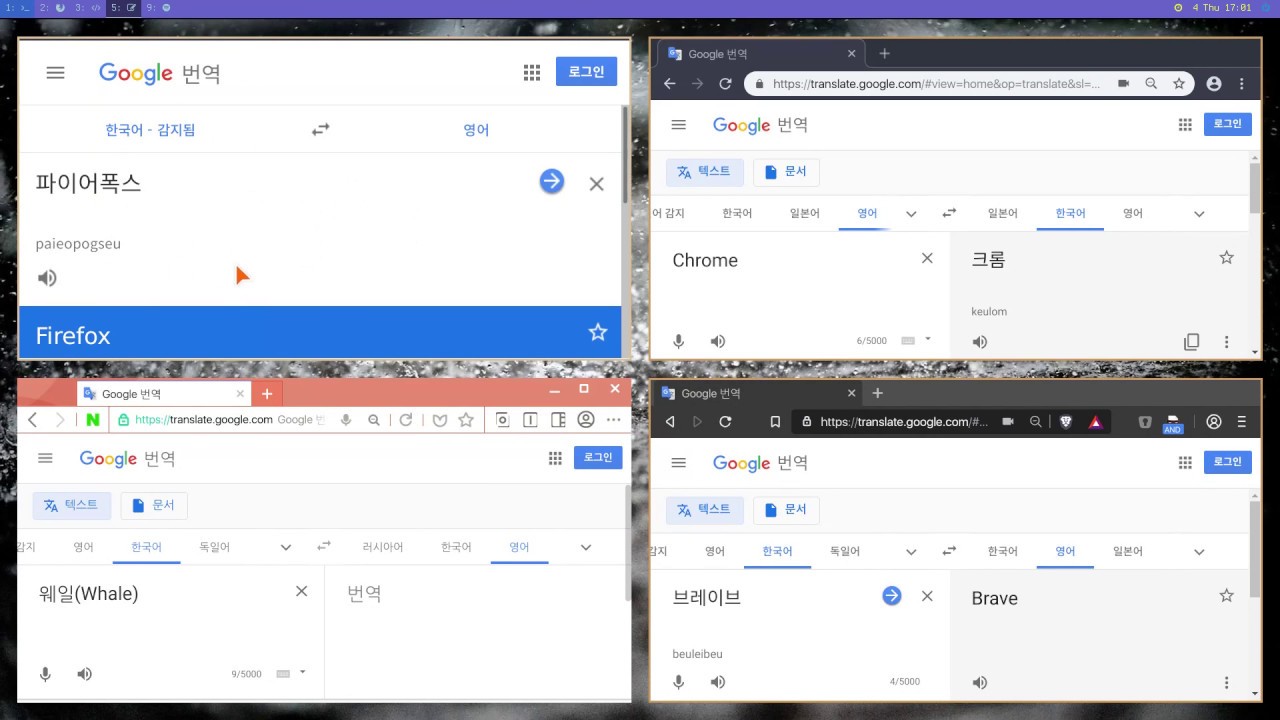Copy the 크롬 translation
Image resolution: width=1280 pixels, height=720 pixels.
point(1192,342)
